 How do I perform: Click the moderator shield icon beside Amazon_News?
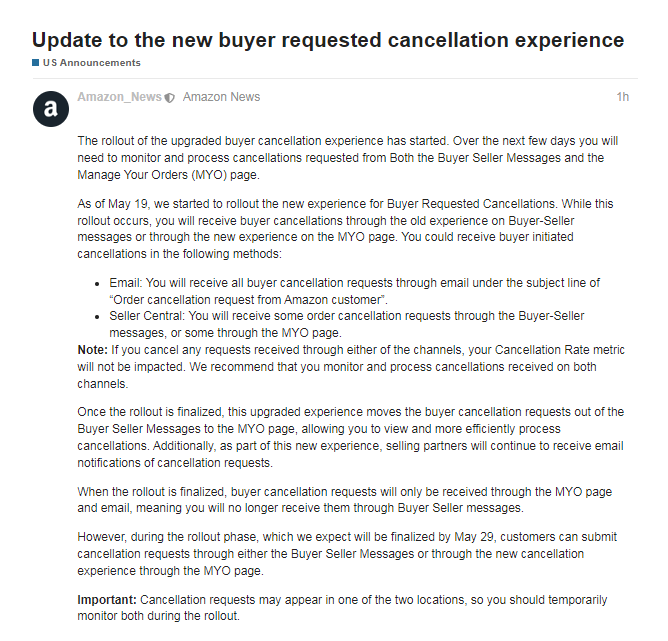170,98
